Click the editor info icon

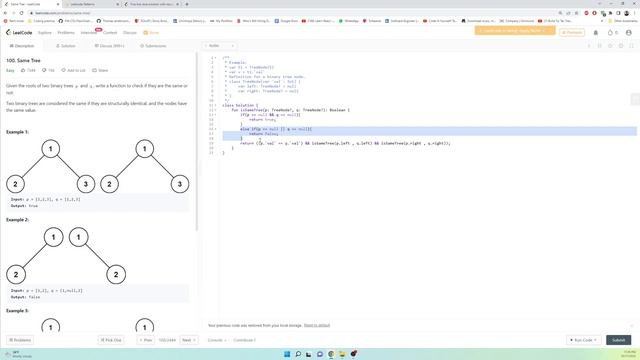(589, 46)
